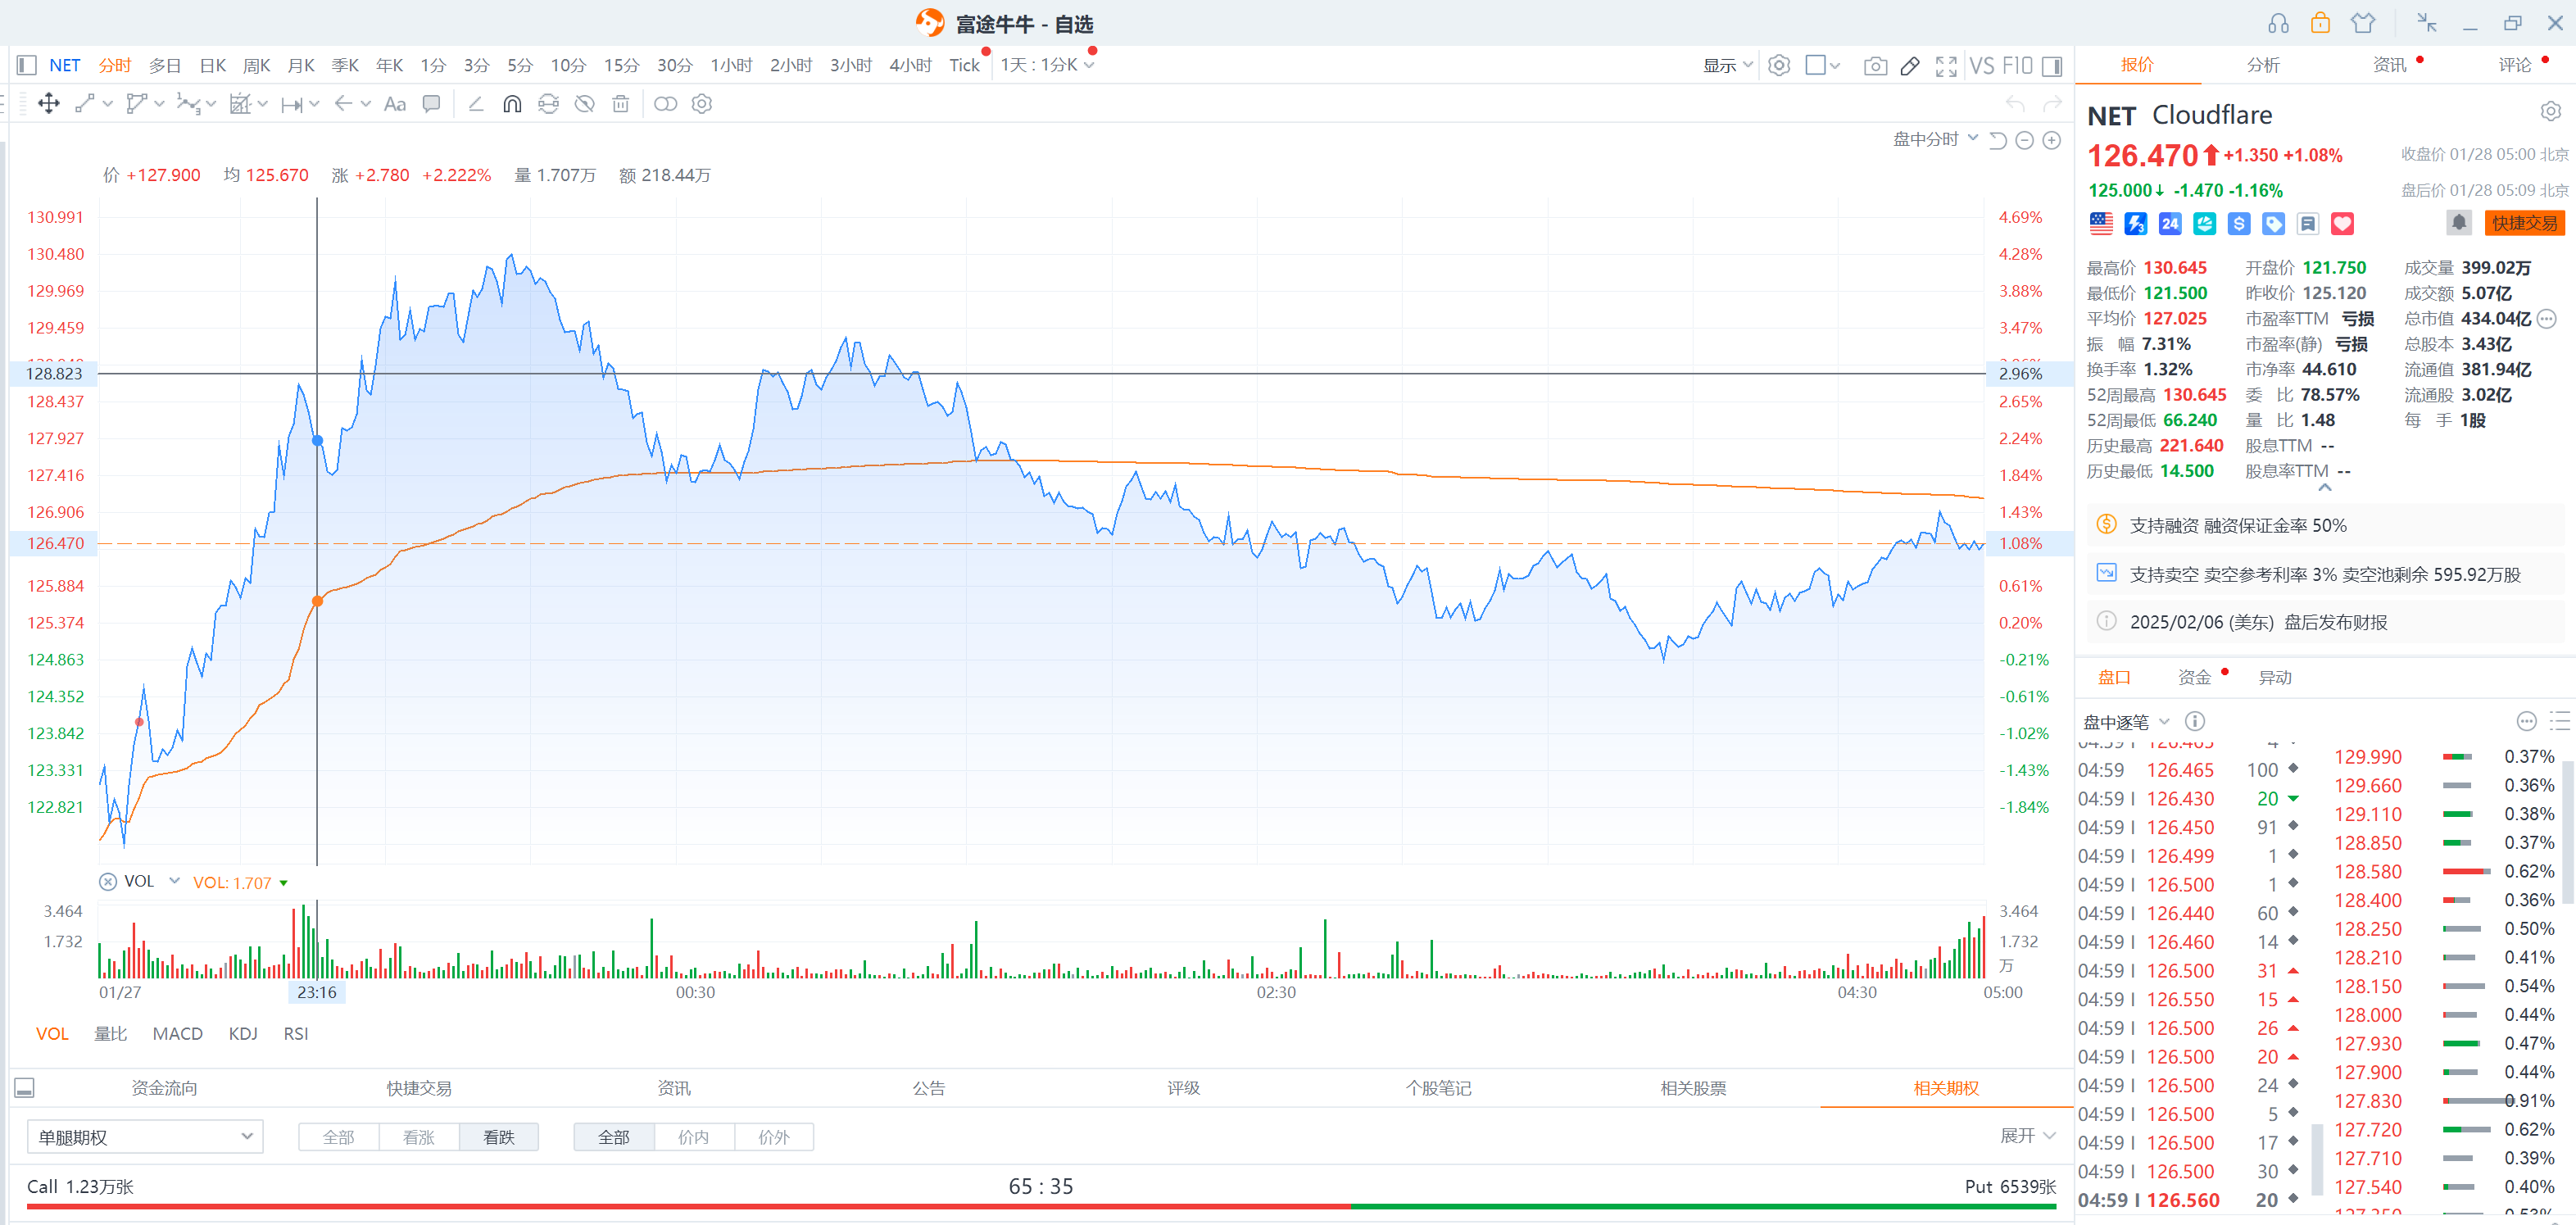Collapse the quote details chevron
The width and height of the screenshot is (2576, 1225).
point(2325,488)
